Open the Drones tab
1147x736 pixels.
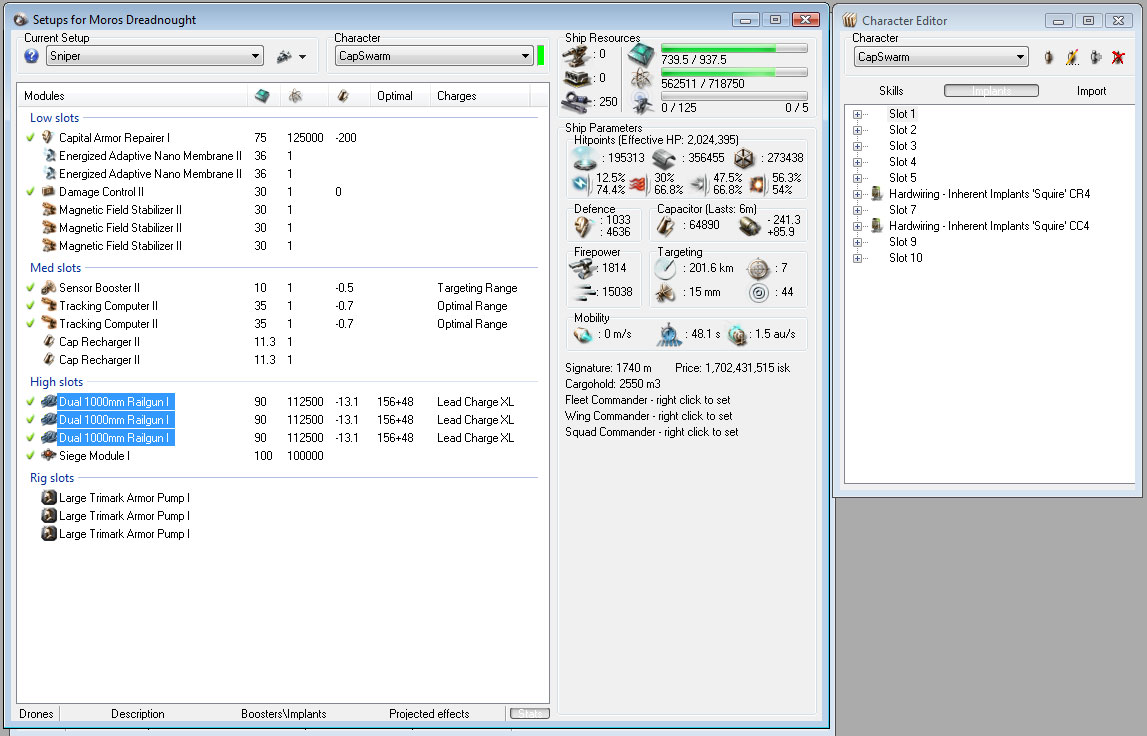[36, 714]
